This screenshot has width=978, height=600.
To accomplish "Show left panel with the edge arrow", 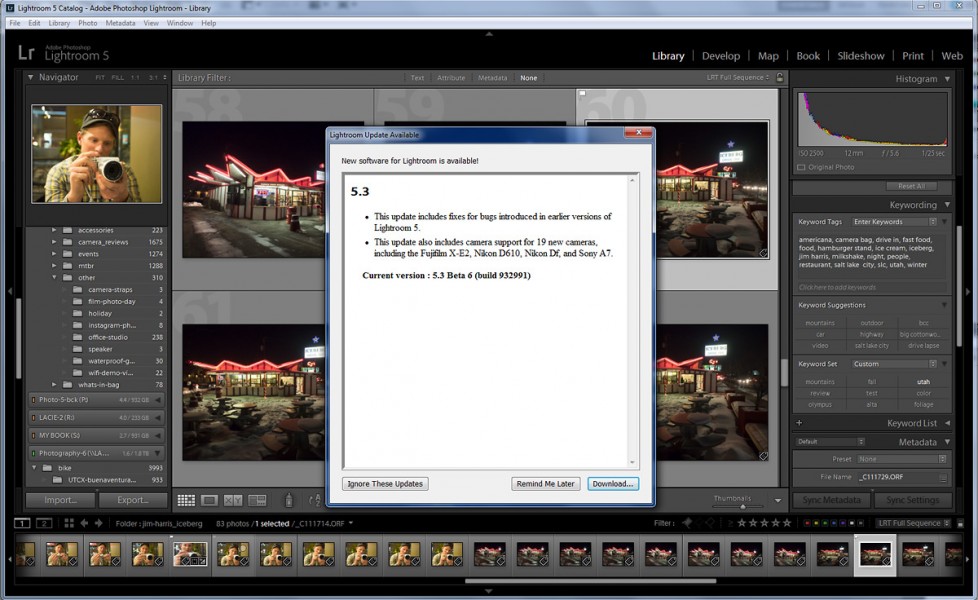I will 9,291.
